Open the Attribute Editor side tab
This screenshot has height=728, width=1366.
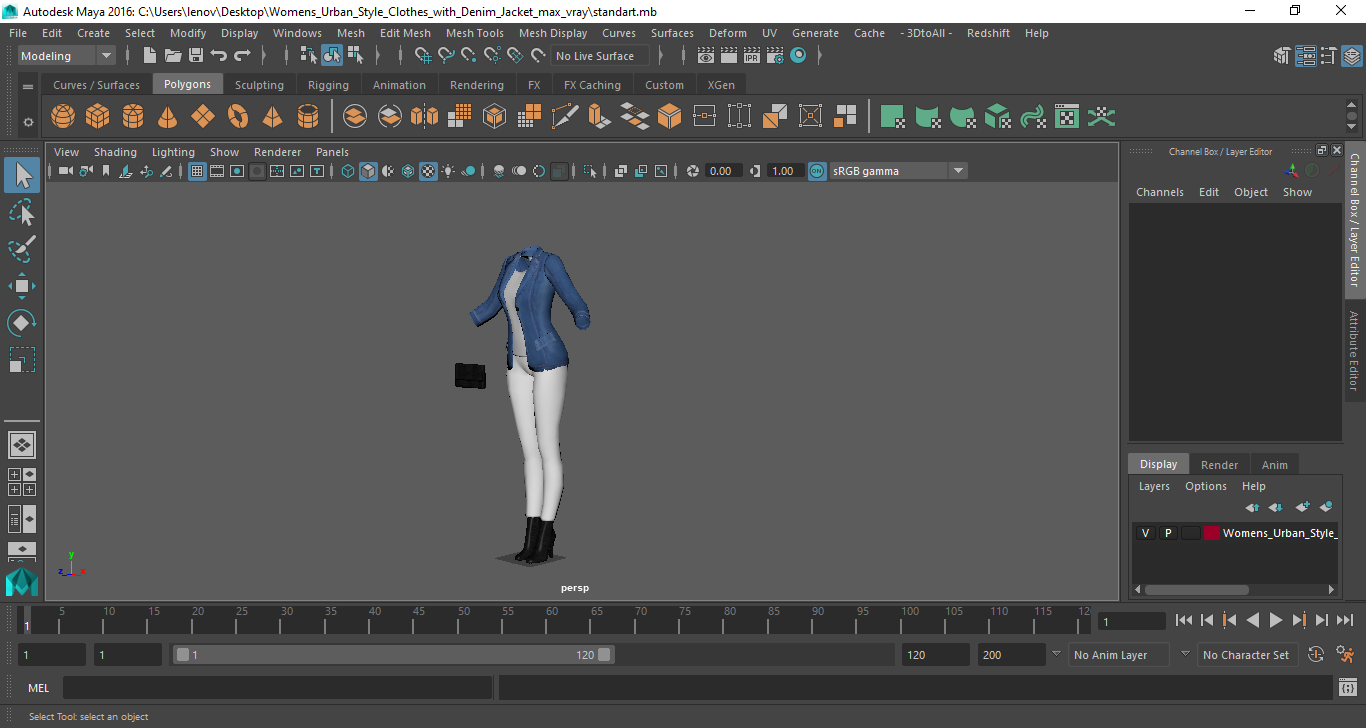[1354, 350]
